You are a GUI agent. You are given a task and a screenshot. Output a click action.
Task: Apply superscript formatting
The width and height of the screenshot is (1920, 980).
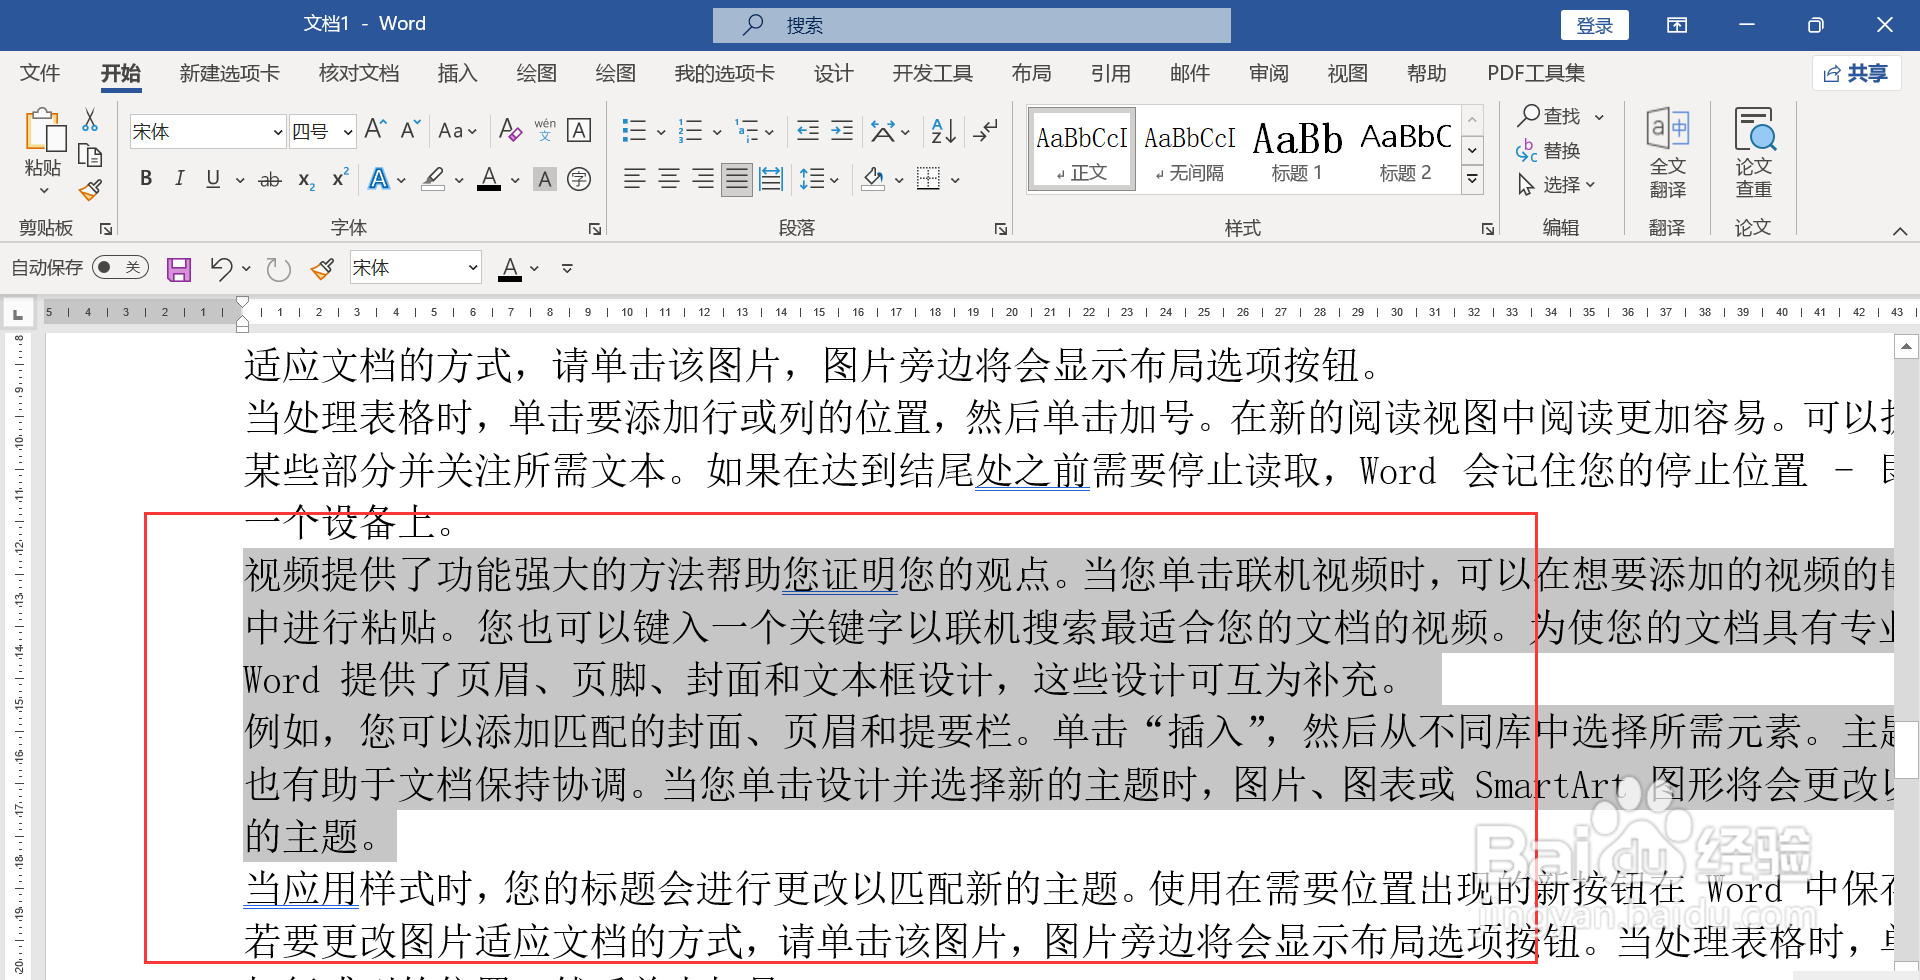[x=340, y=178]
